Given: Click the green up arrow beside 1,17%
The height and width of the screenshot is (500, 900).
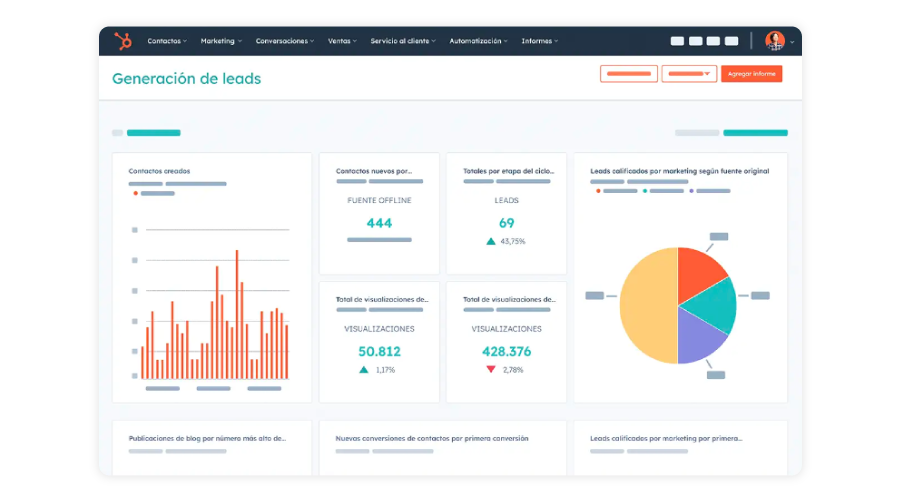Looking at the screenshot, I should 364,370.
